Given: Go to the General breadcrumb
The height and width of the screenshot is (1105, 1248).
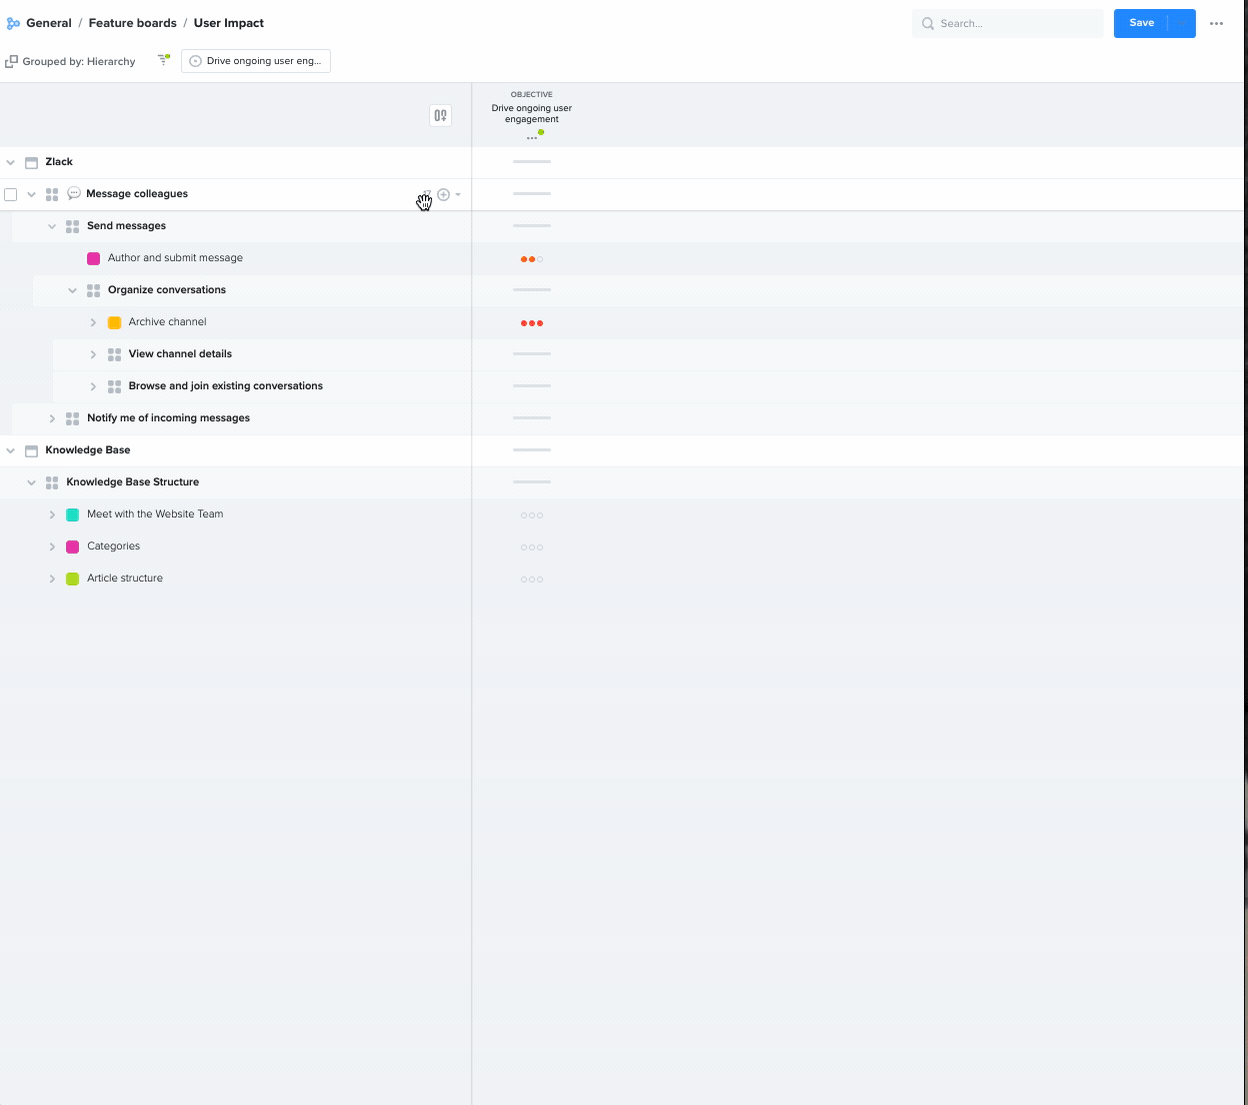Looking at the screenshot, I should [x=49, y=23].
